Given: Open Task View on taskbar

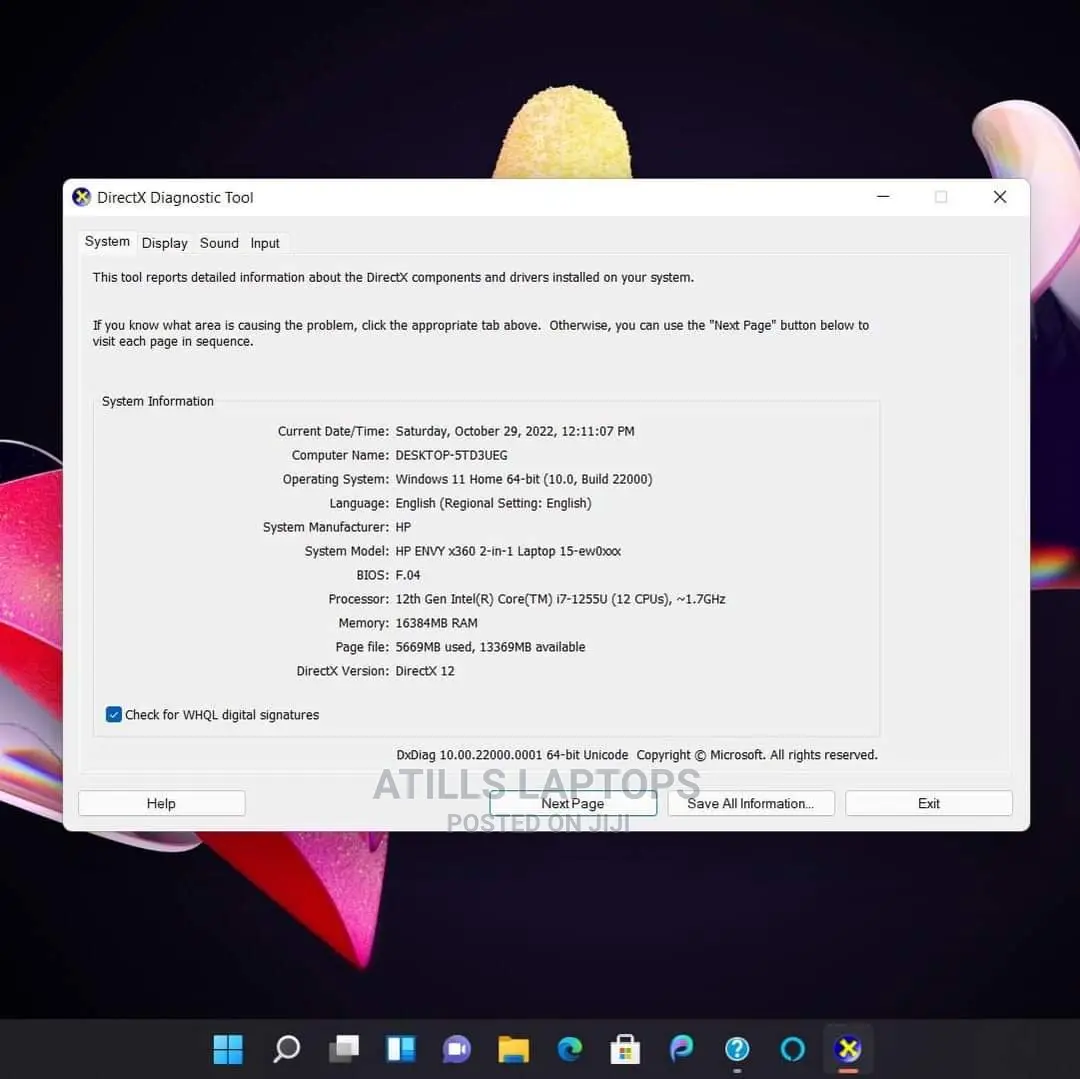Looking at the screenshot, I should [x=344, y=1049].
